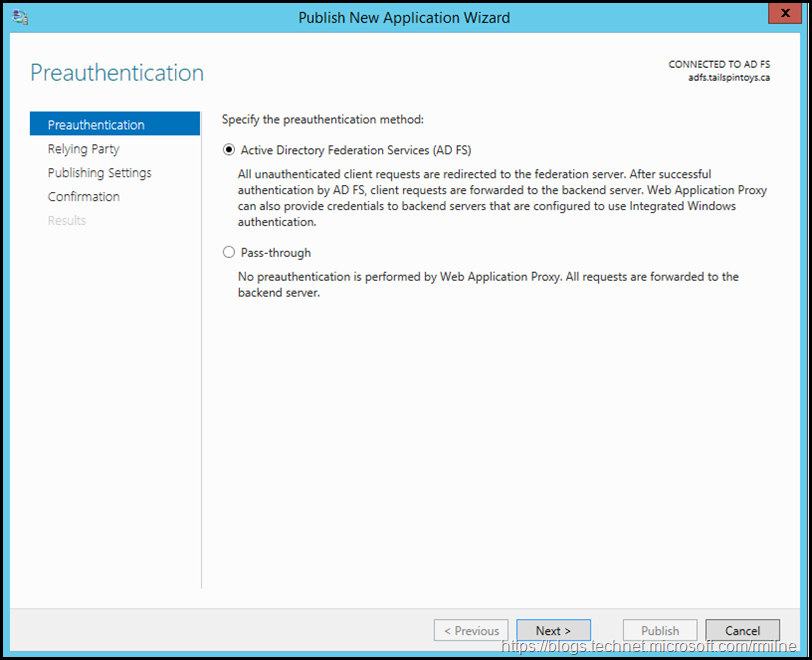Click the wizard icon in the title bar
This screenshot has width=812, height=660.
click(20, 17)
